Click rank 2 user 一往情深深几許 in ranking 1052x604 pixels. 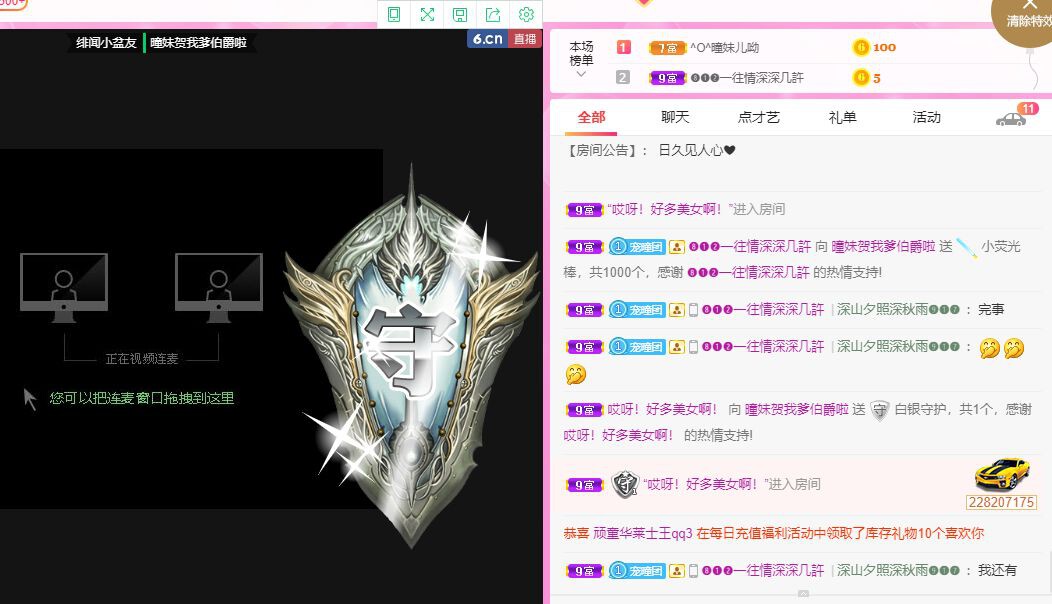click(747, 78)
